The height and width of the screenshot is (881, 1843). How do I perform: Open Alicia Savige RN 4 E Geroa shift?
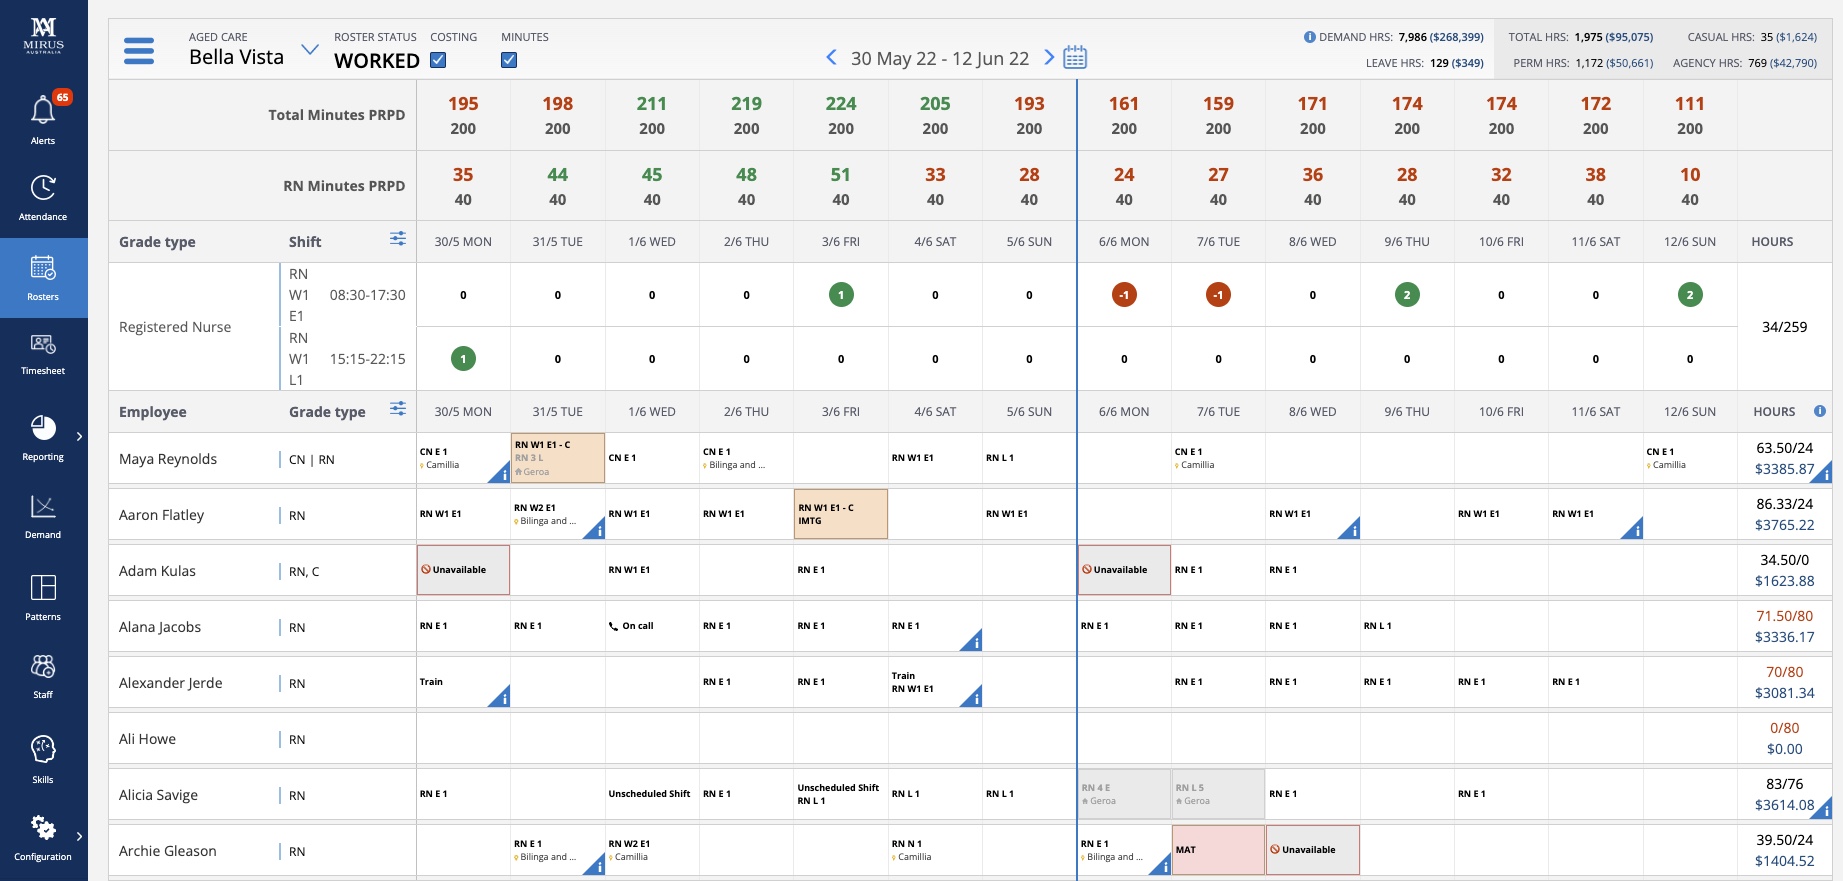pos(1124,794)
